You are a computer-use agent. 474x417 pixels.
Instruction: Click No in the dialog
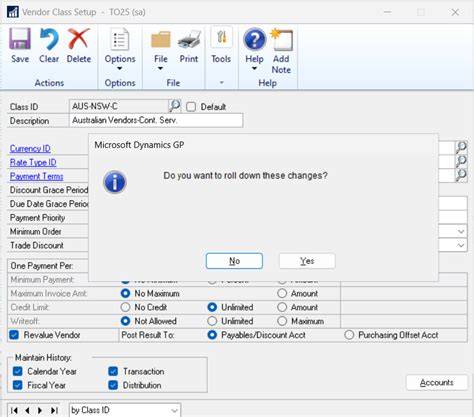click(234, 261)
